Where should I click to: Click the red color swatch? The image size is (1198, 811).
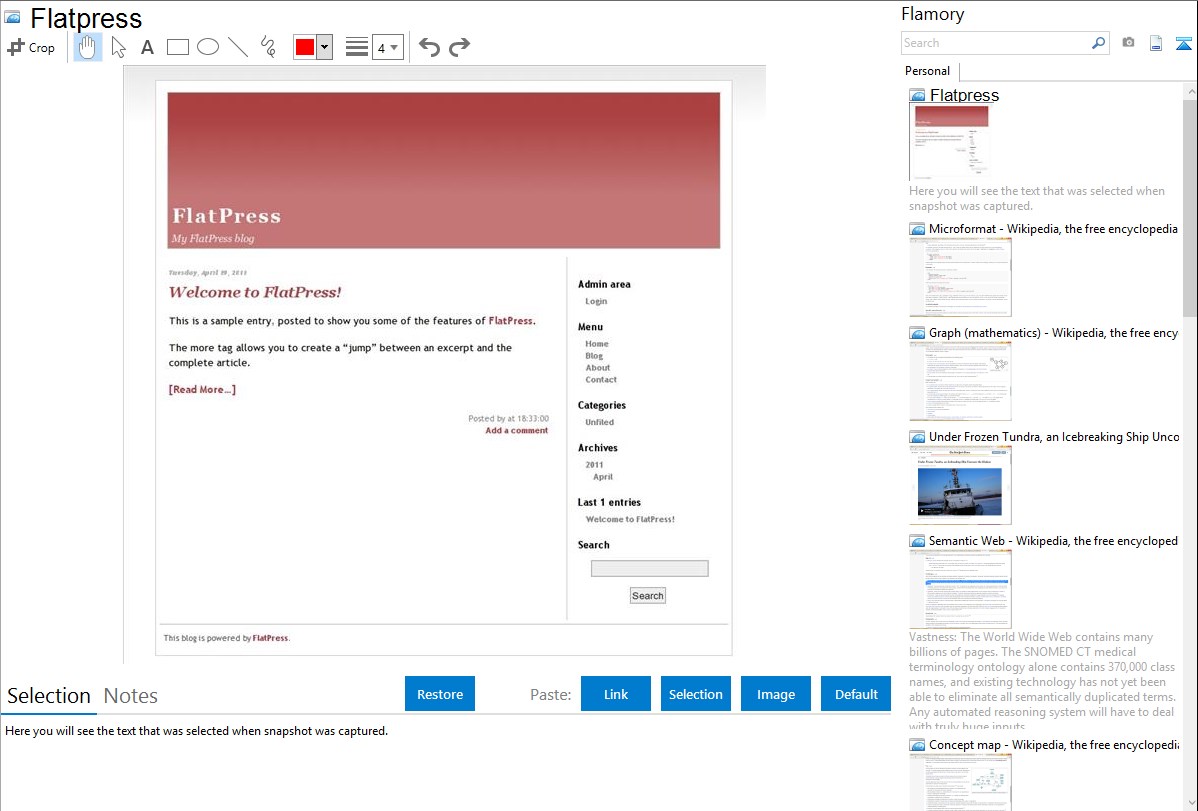pos(305,47)
